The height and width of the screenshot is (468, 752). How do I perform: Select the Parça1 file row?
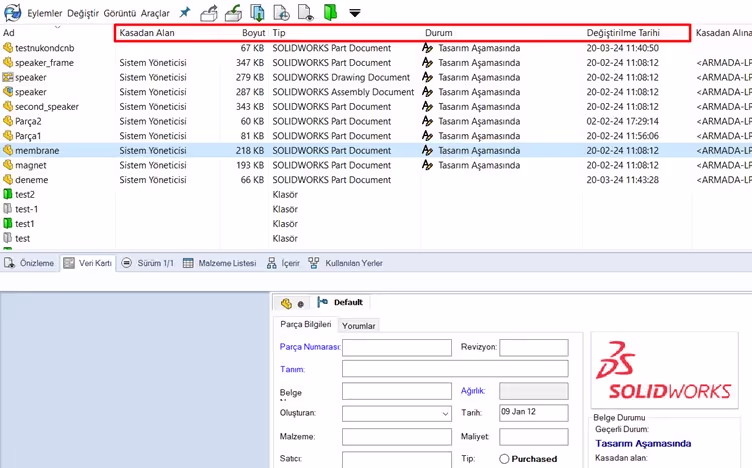(x=376, y=136)
